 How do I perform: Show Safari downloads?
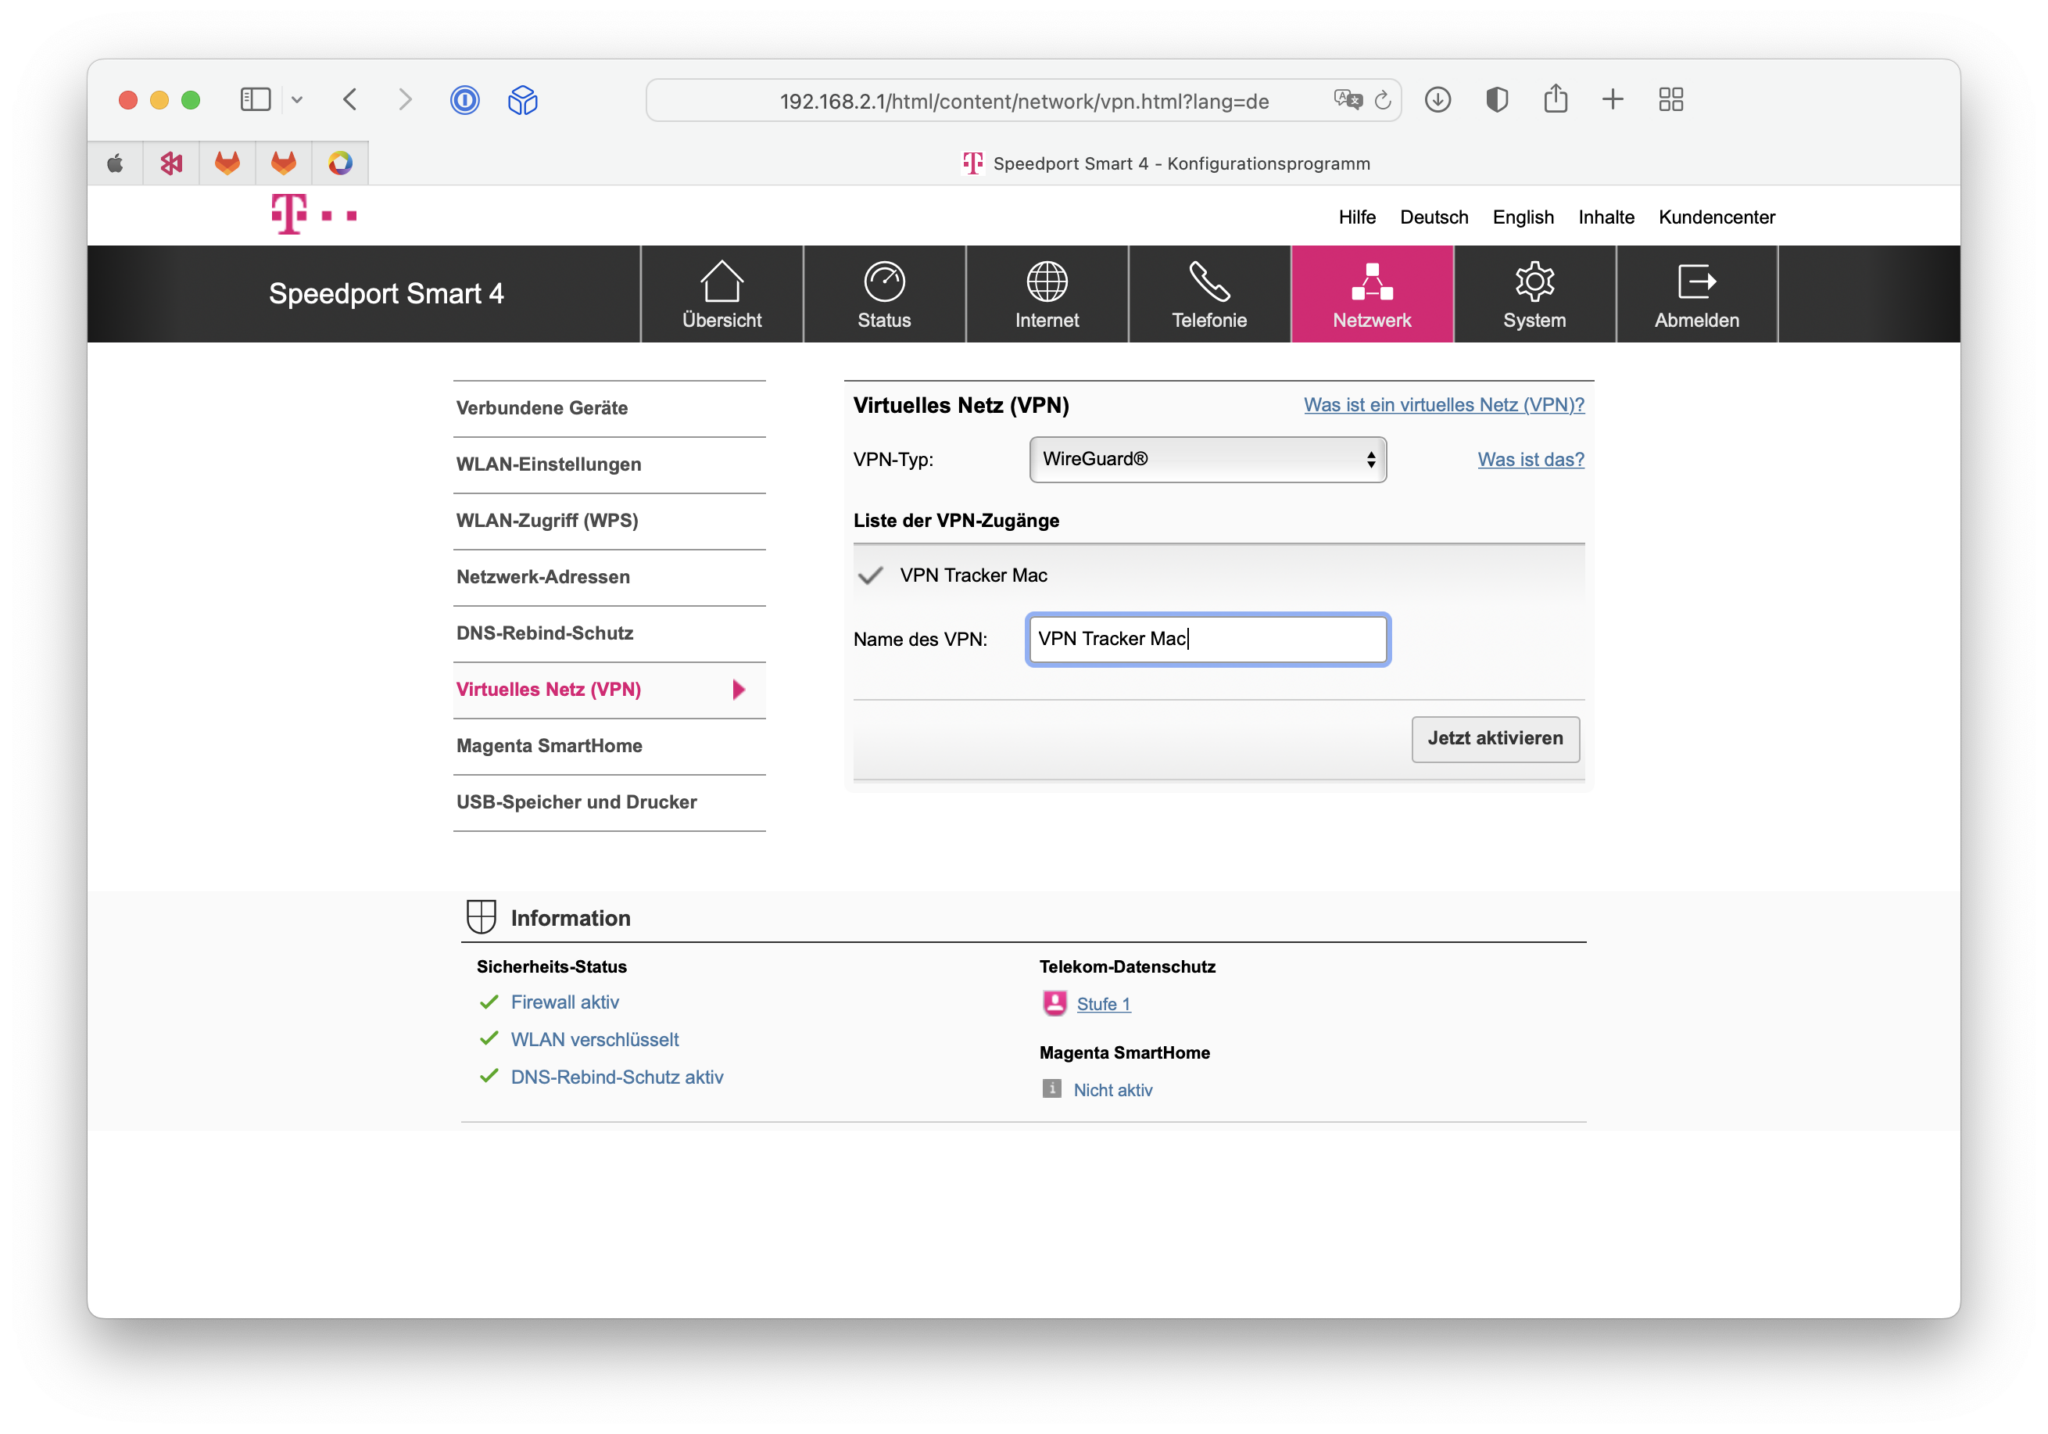pos(1438,99)
